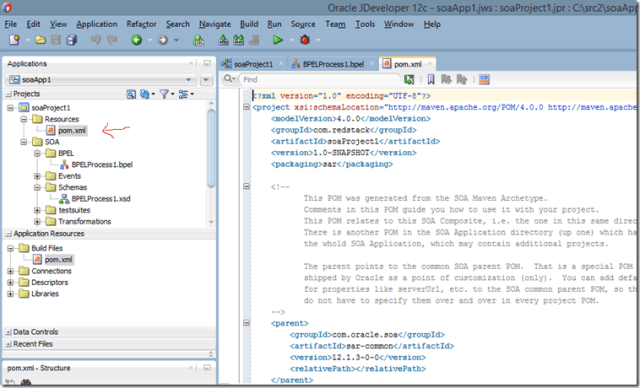This screenshot has height=388, width=640.
Task: Expand the testsuites folder
Action: (37, 211)
